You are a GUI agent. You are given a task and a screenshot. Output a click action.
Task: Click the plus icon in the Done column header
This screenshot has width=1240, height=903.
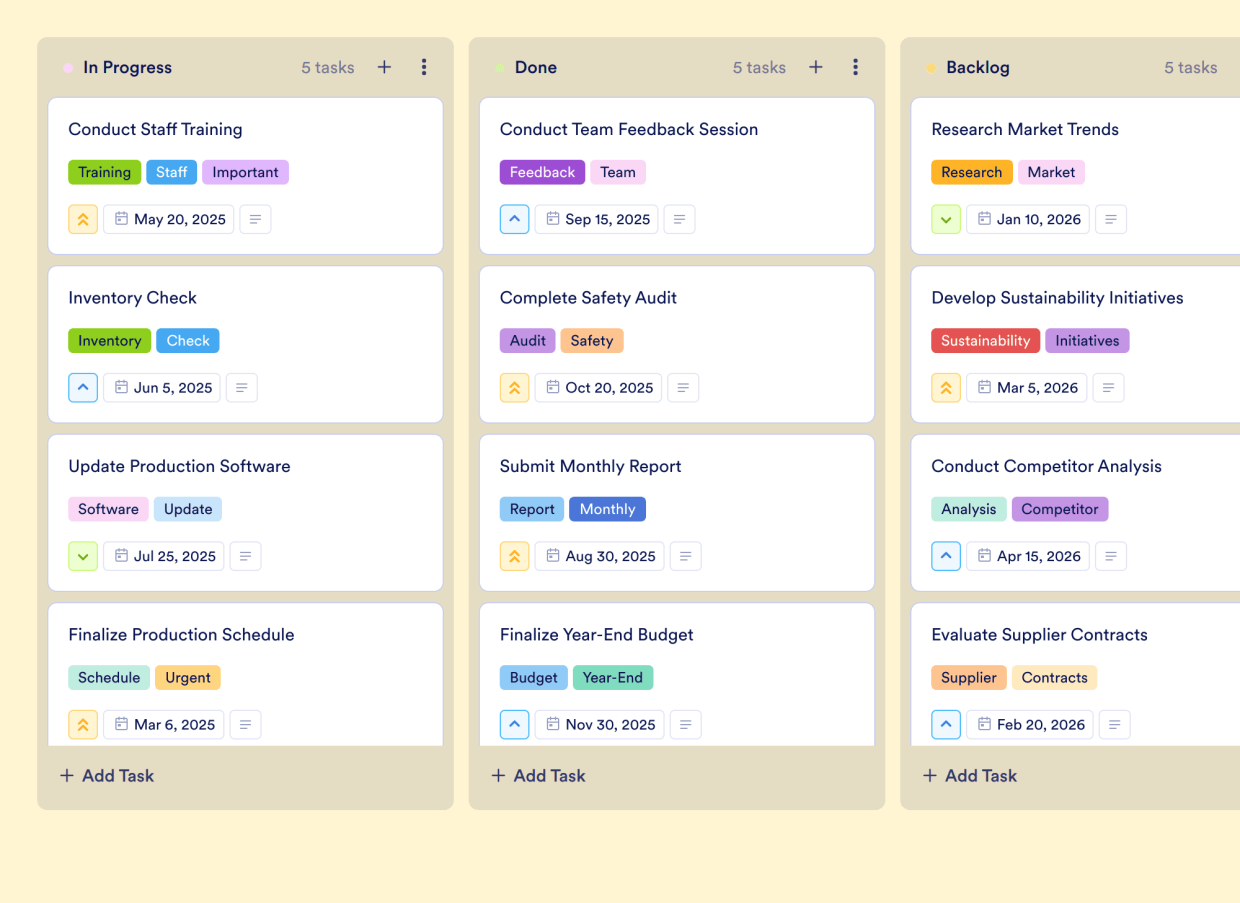tap(815, 67)
